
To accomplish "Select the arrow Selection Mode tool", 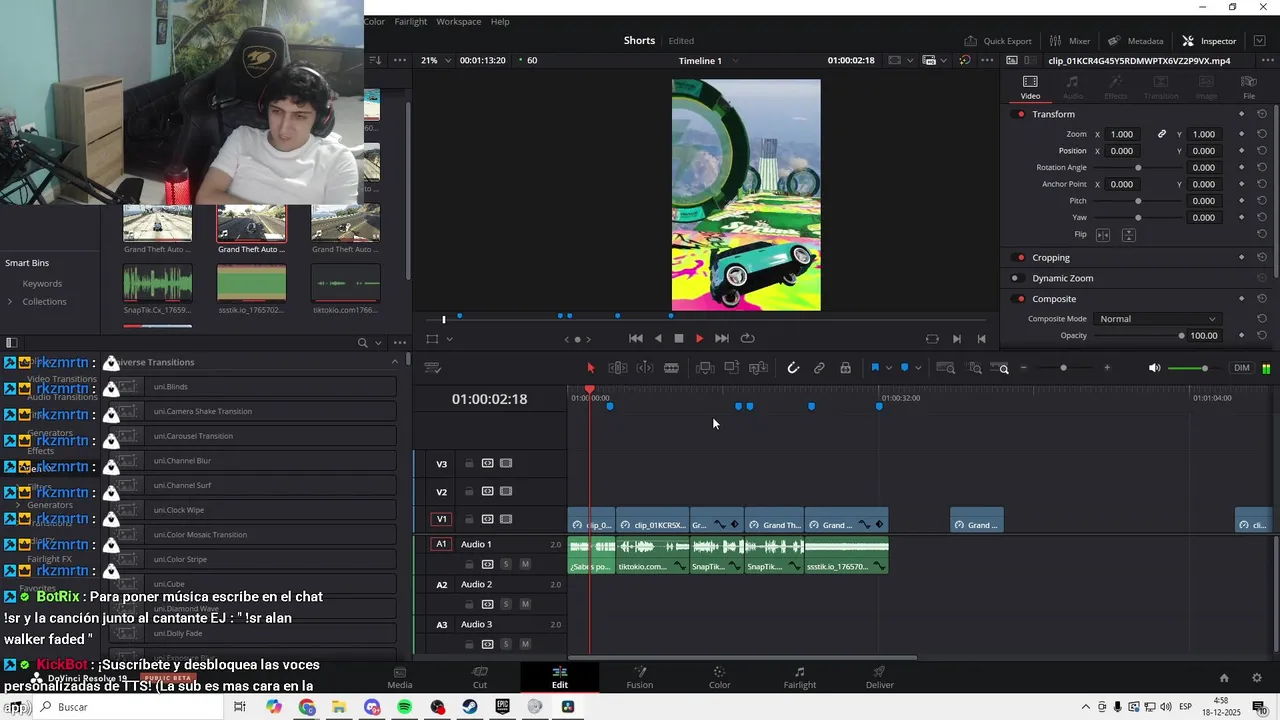I will (590, 368).
